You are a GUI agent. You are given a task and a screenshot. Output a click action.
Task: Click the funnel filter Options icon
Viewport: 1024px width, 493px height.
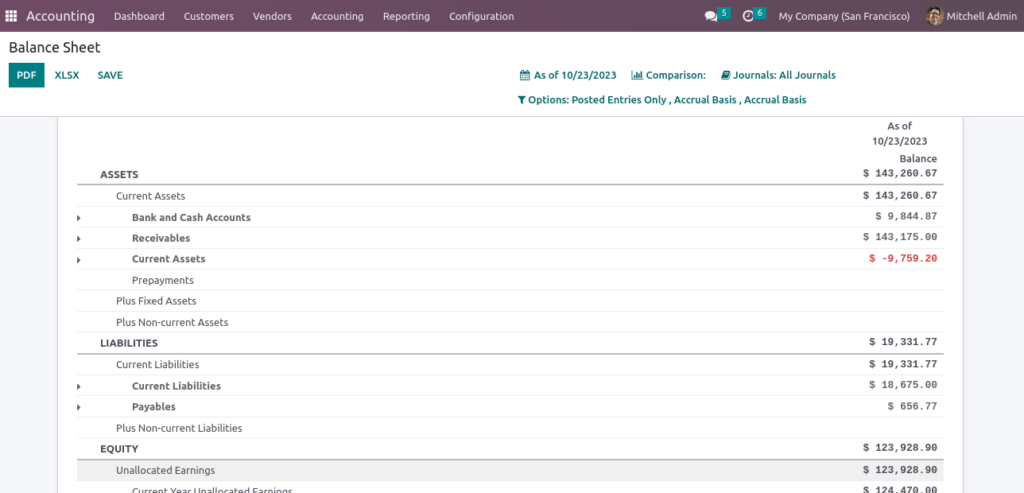pyautogui.click(x=521, y=101)
